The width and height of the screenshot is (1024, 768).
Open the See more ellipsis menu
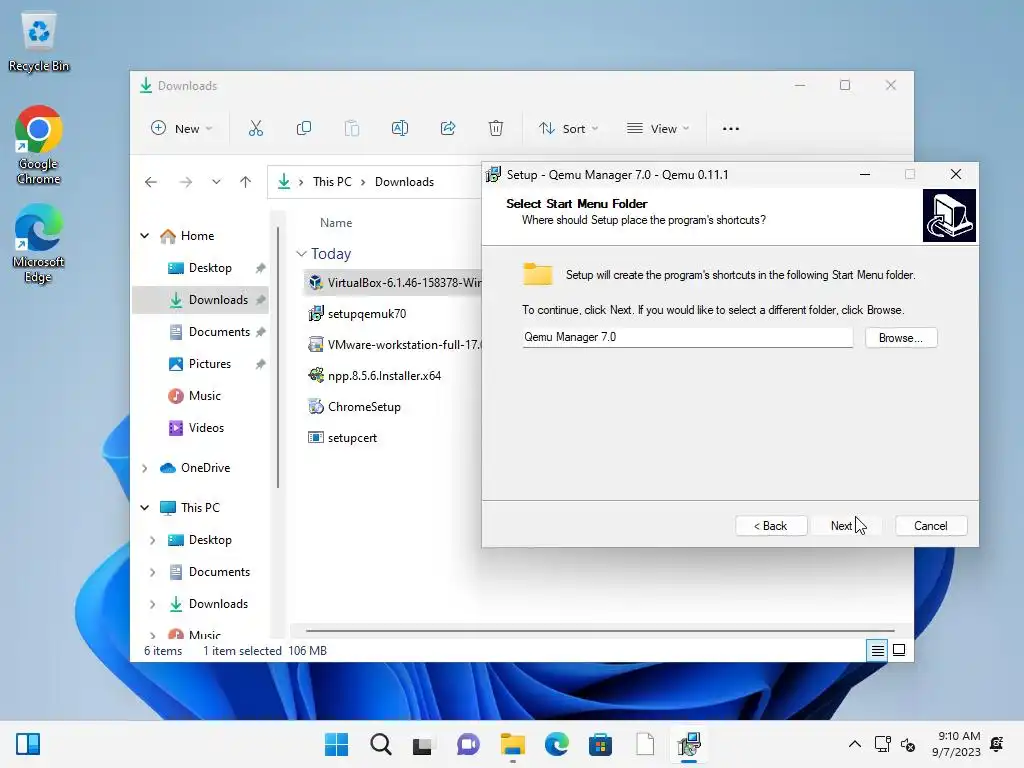click(731, 129)
